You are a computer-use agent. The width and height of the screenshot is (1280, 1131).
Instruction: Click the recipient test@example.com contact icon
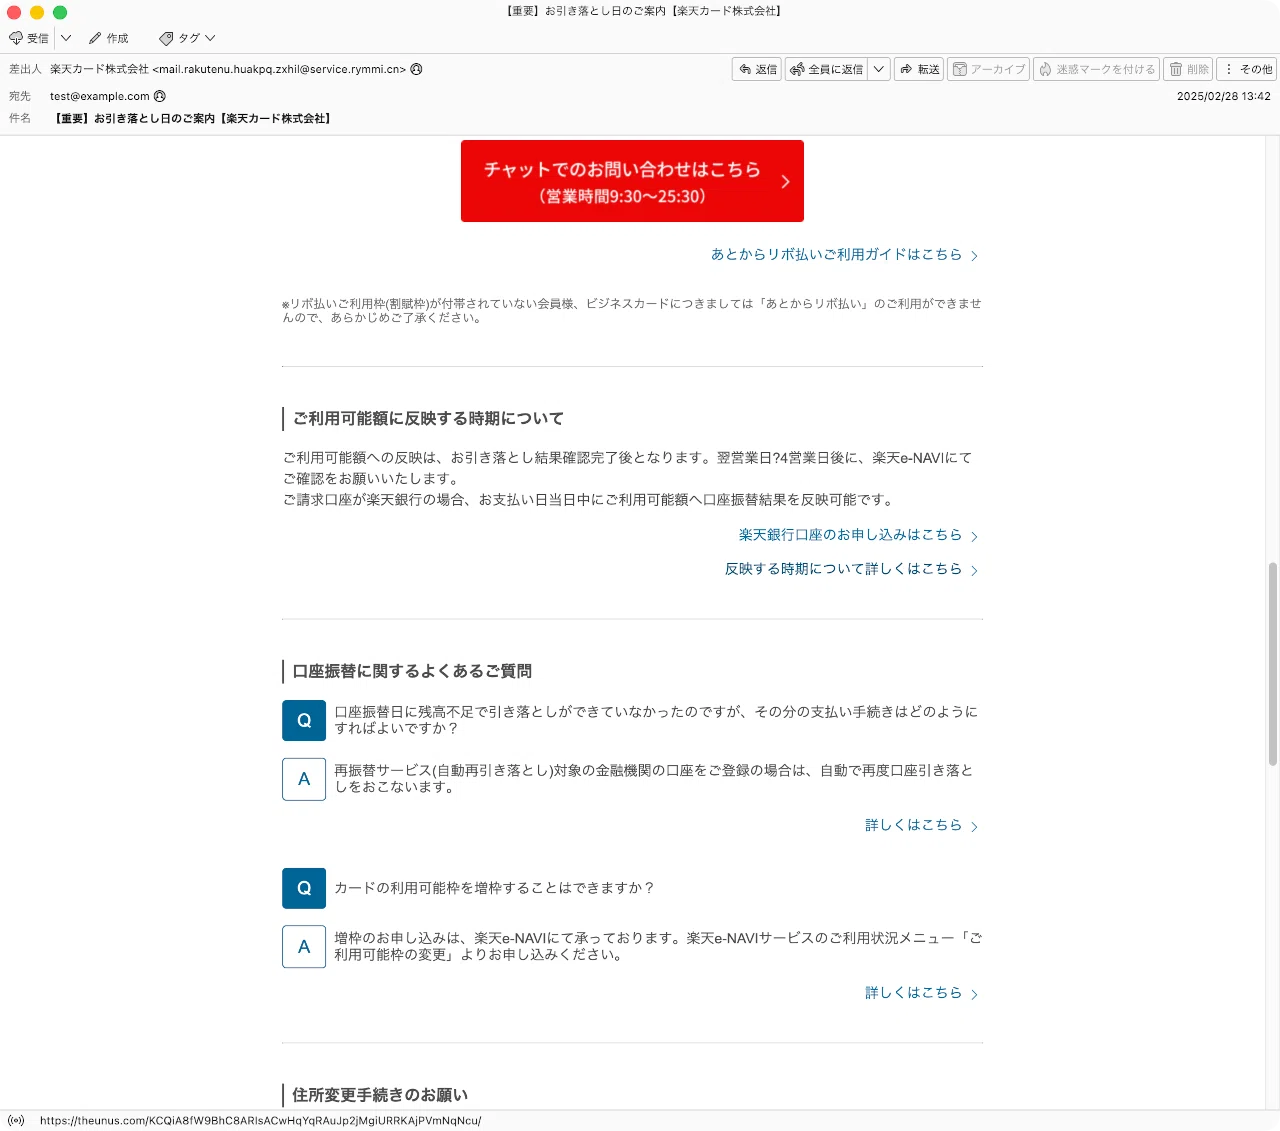coord(160,96)
